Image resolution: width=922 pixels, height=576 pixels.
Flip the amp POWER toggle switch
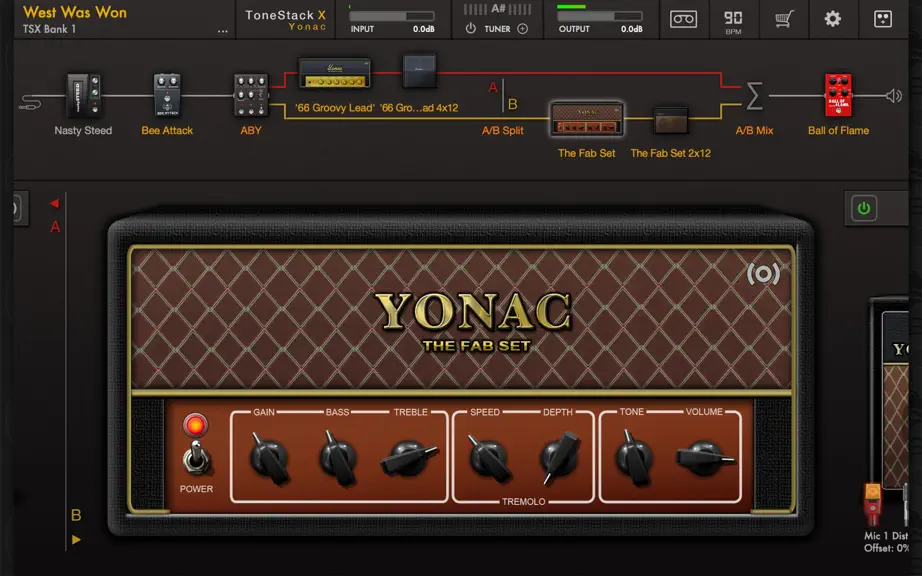tap(196, 457)
